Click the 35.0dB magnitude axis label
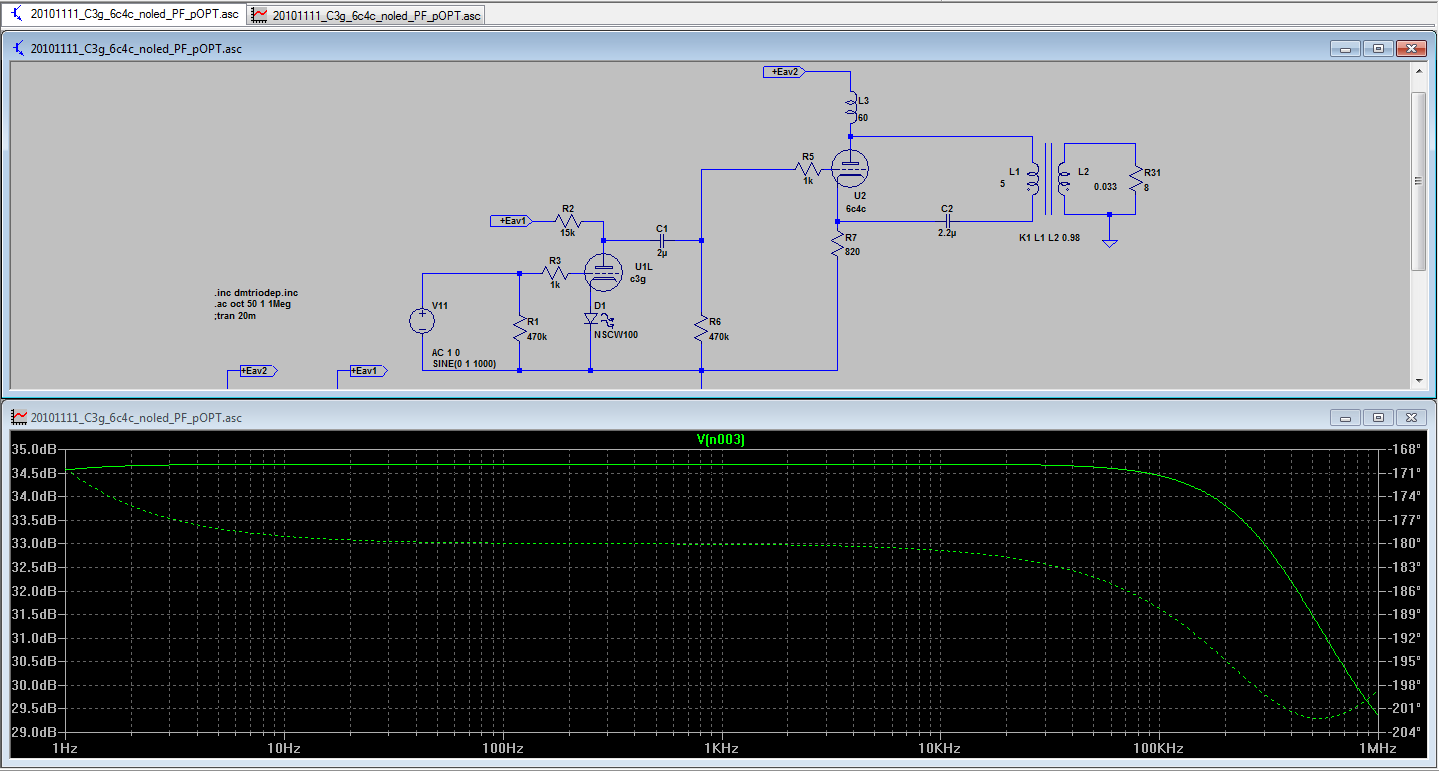 coord(33,449)
